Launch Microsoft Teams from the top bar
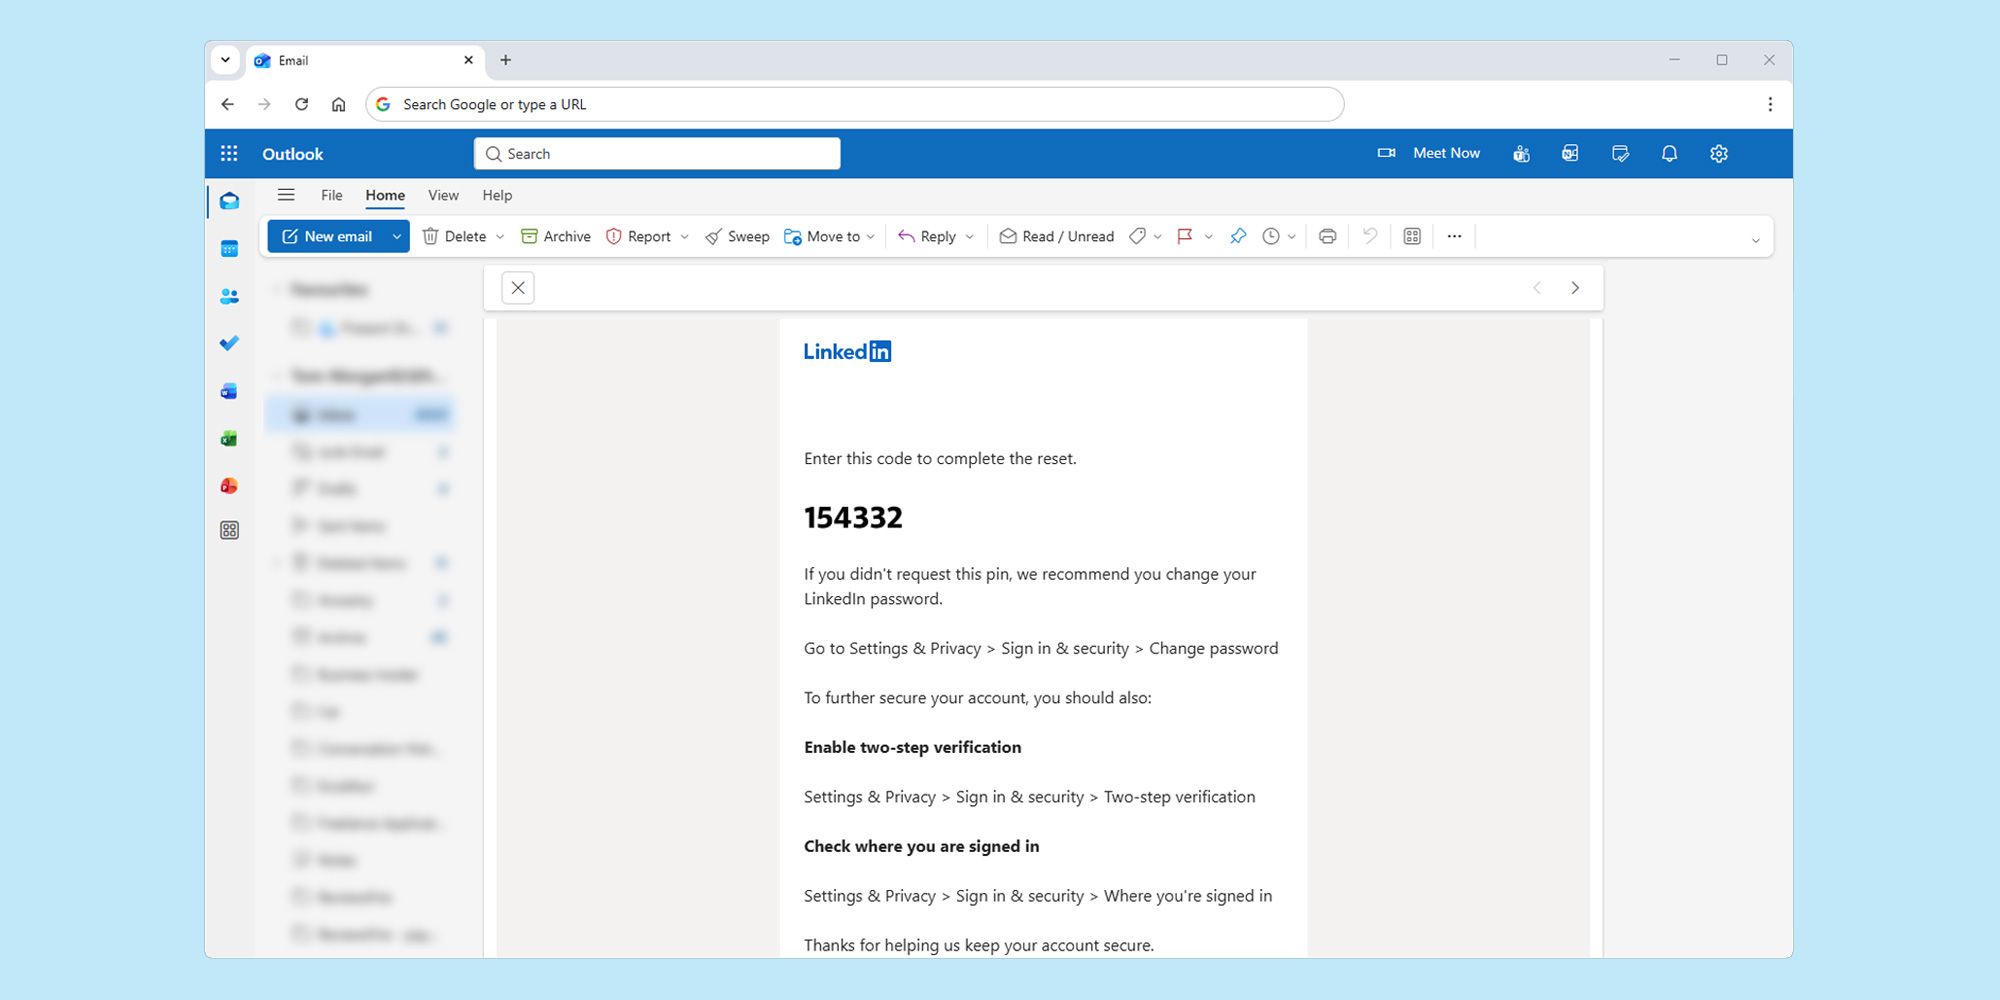Screen dimensions: 2000x1000 (1521, 153)
